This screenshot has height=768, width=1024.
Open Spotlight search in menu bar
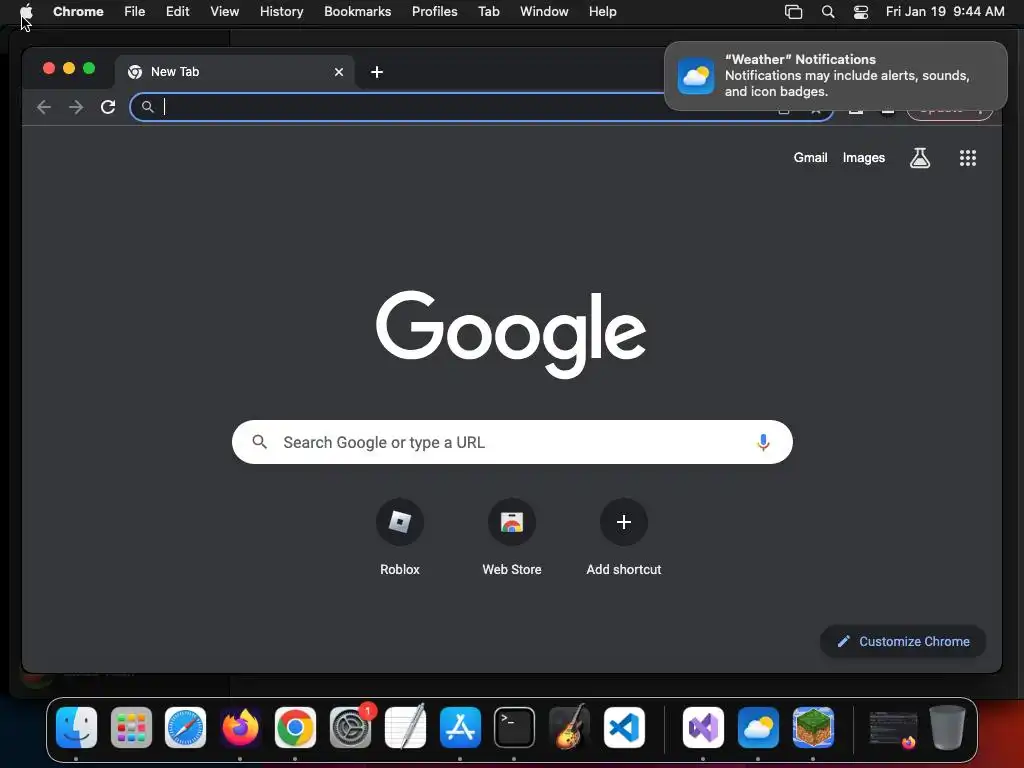click(828, 12)
